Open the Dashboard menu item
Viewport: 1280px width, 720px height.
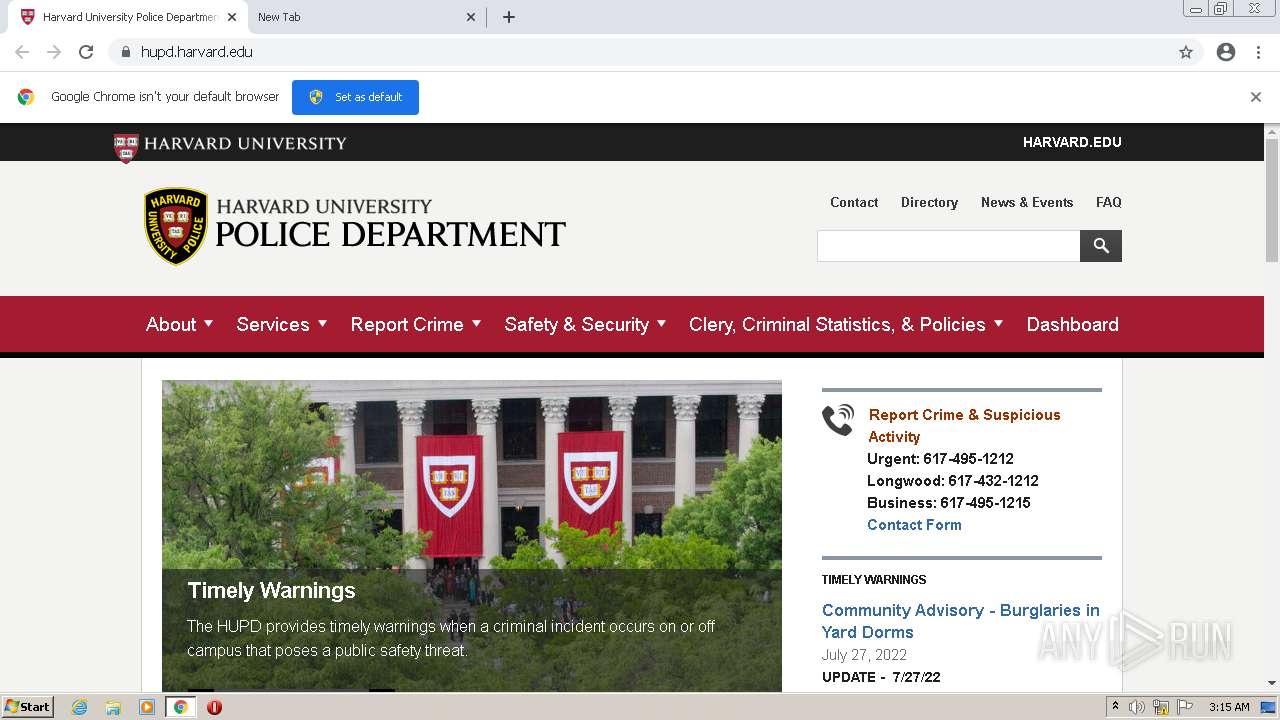pos(1072,324)
